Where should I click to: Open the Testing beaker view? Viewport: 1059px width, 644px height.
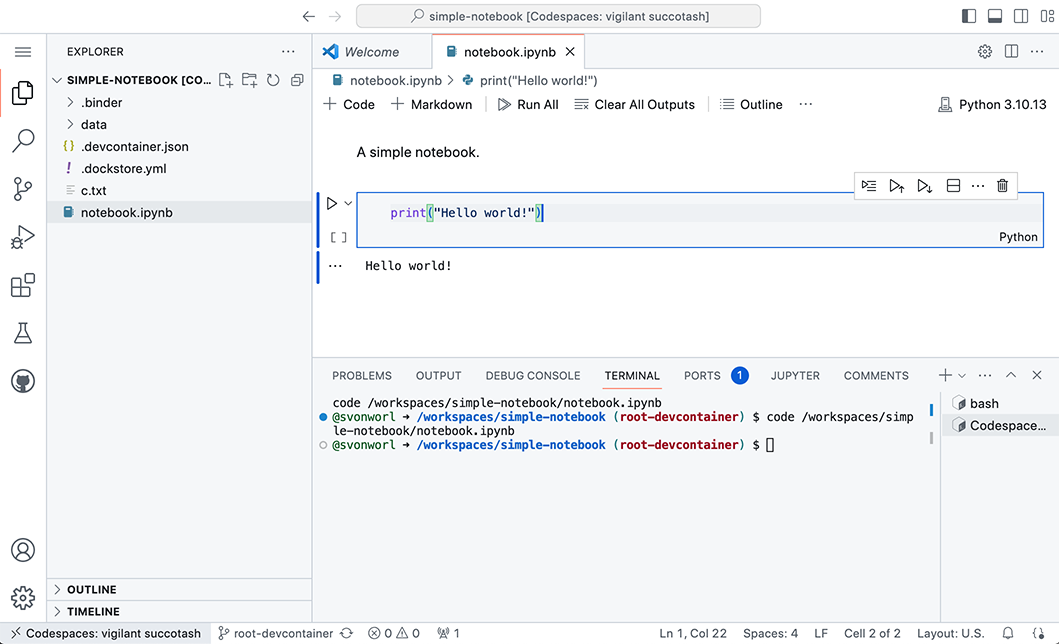click(x=22, y=333)
